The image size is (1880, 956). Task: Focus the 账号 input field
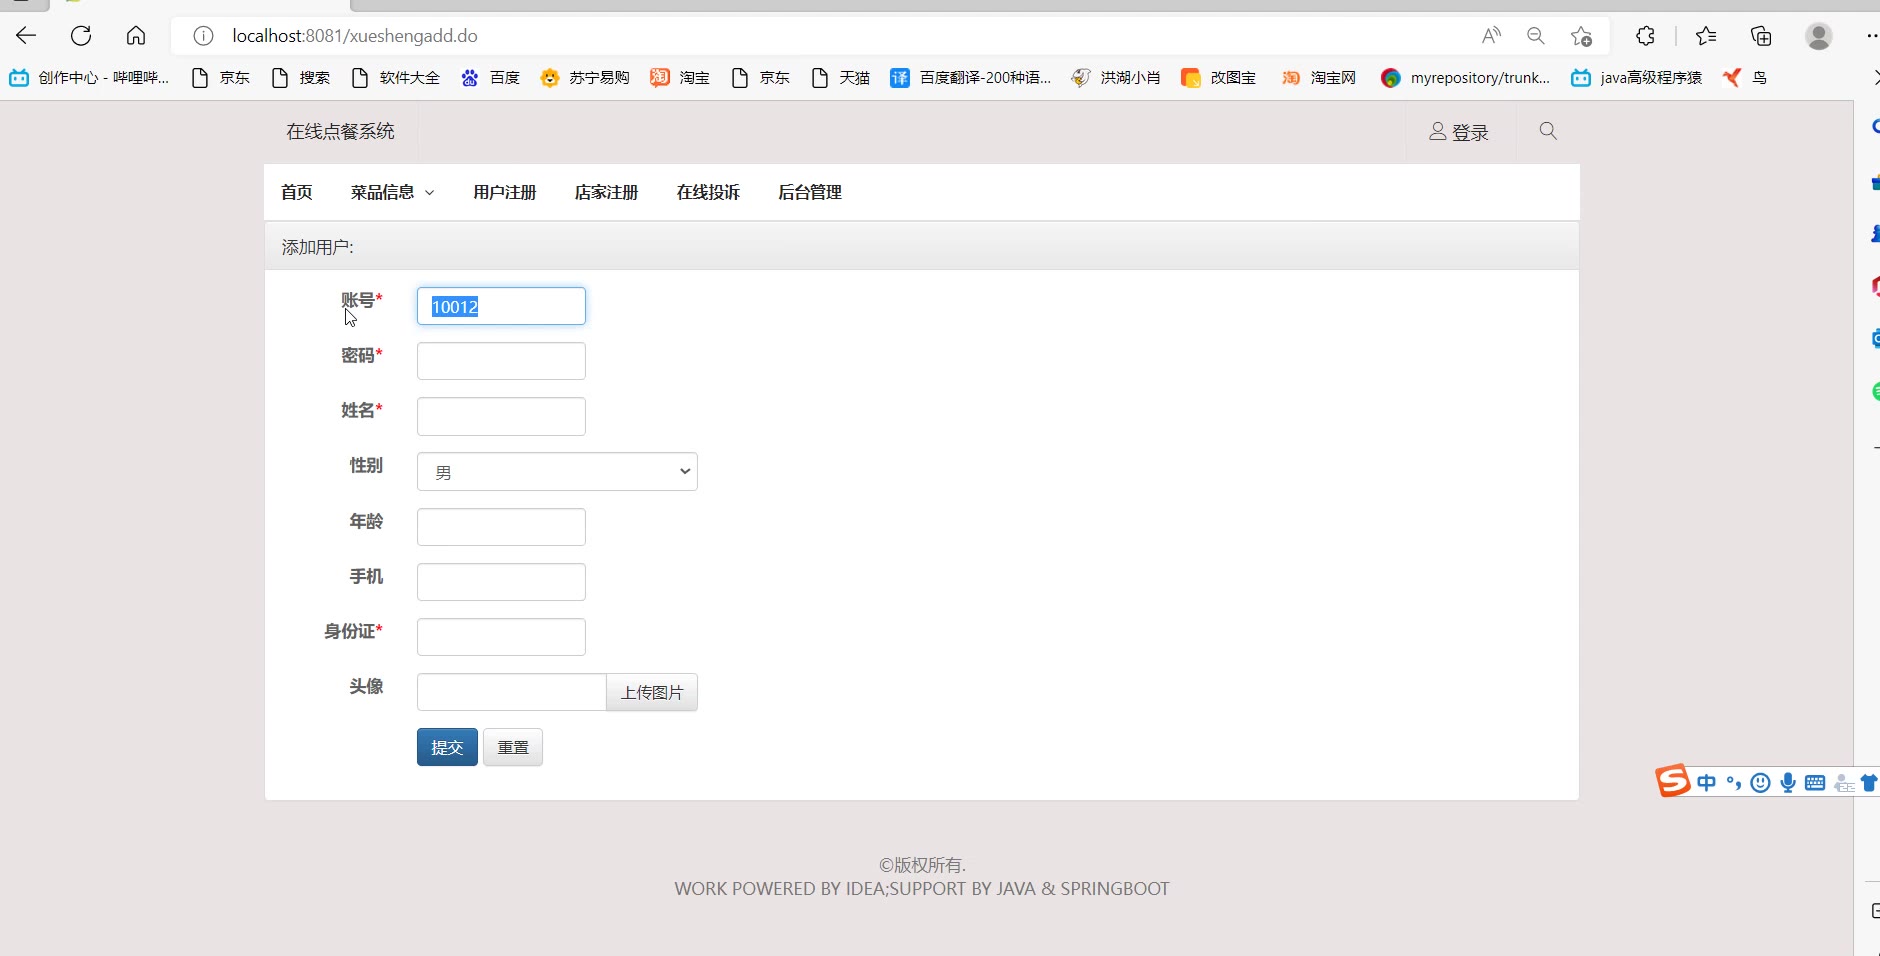coord(501,306)
